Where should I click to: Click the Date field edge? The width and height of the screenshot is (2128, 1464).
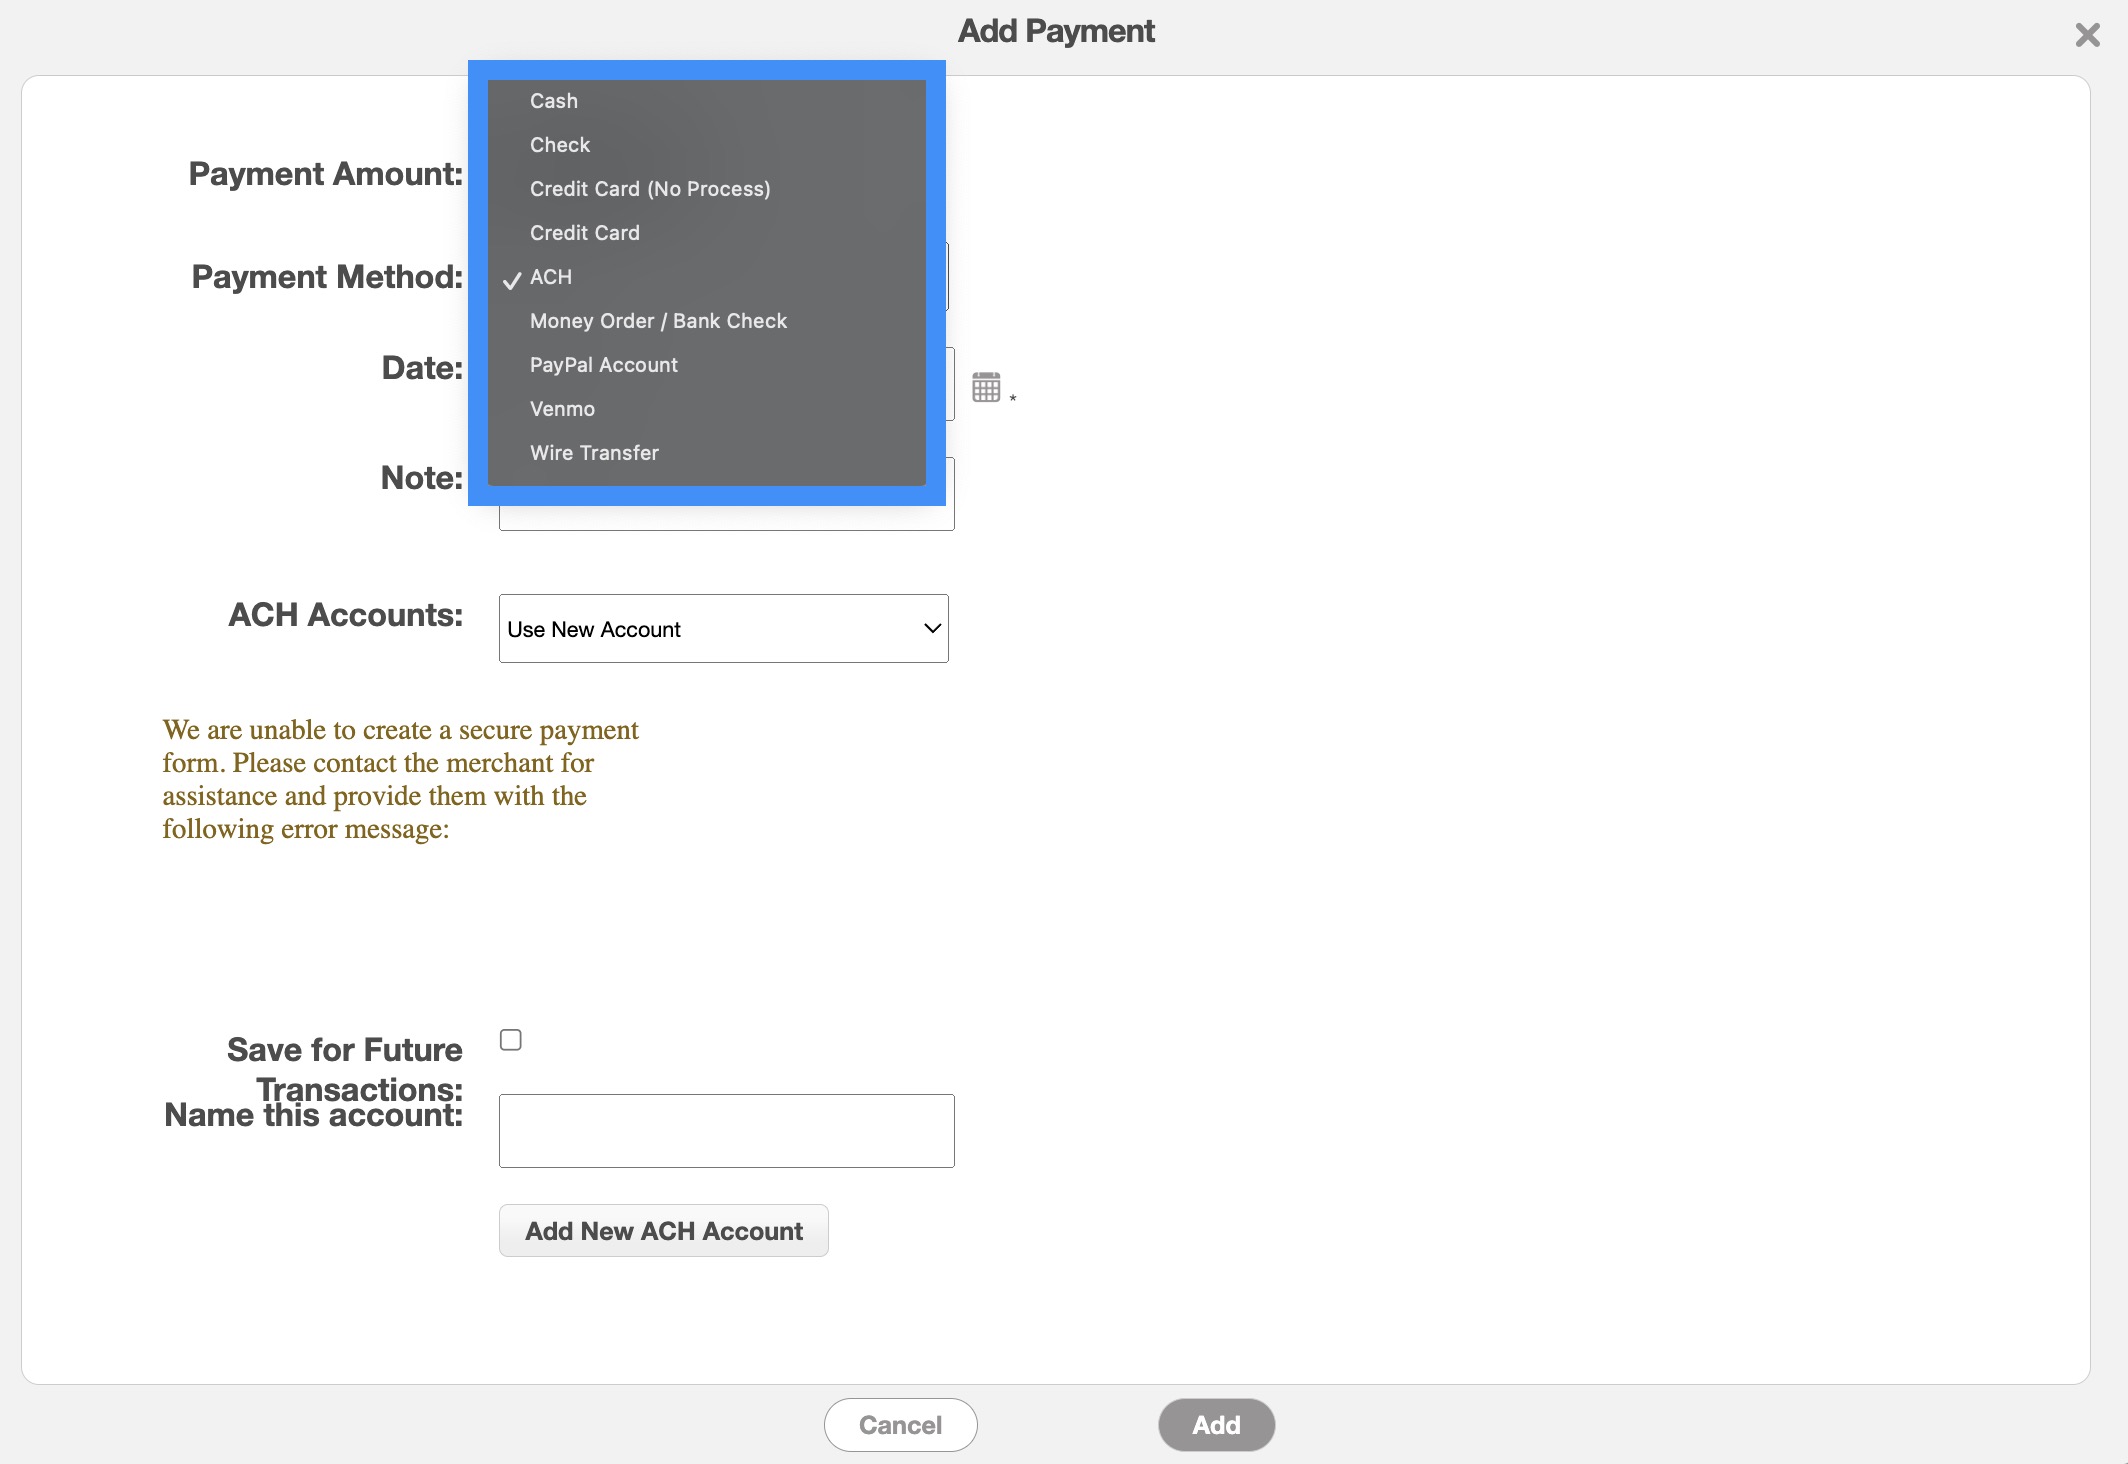click(950, 385)
